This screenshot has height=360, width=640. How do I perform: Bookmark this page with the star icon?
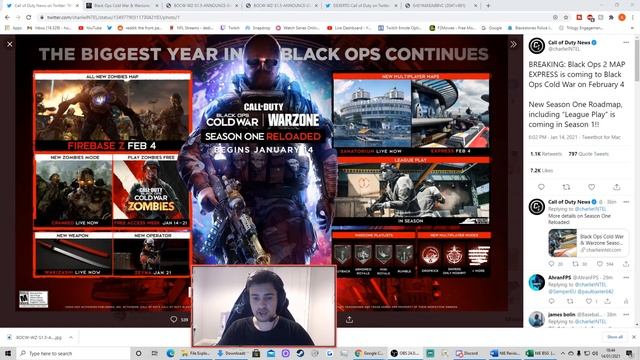point(566,17)
